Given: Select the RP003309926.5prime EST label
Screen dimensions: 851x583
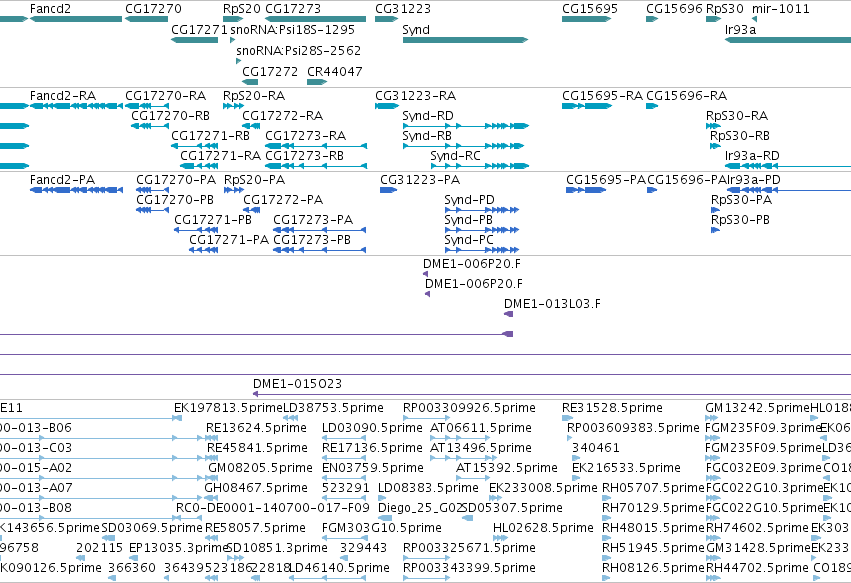Looking at the screenshot, I should point(469,408).
